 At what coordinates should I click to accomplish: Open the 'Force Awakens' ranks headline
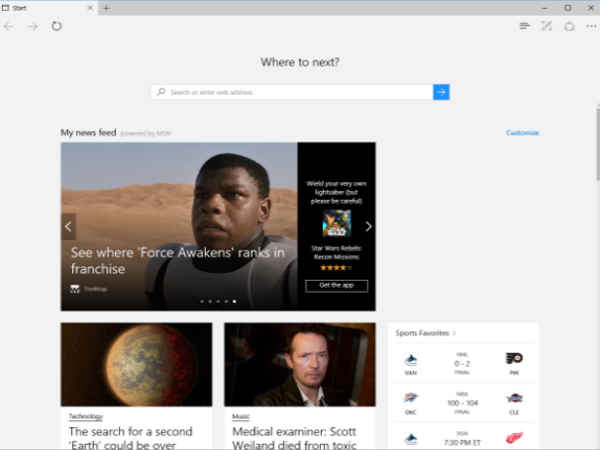pyautogui.click(x=177, y=261)
